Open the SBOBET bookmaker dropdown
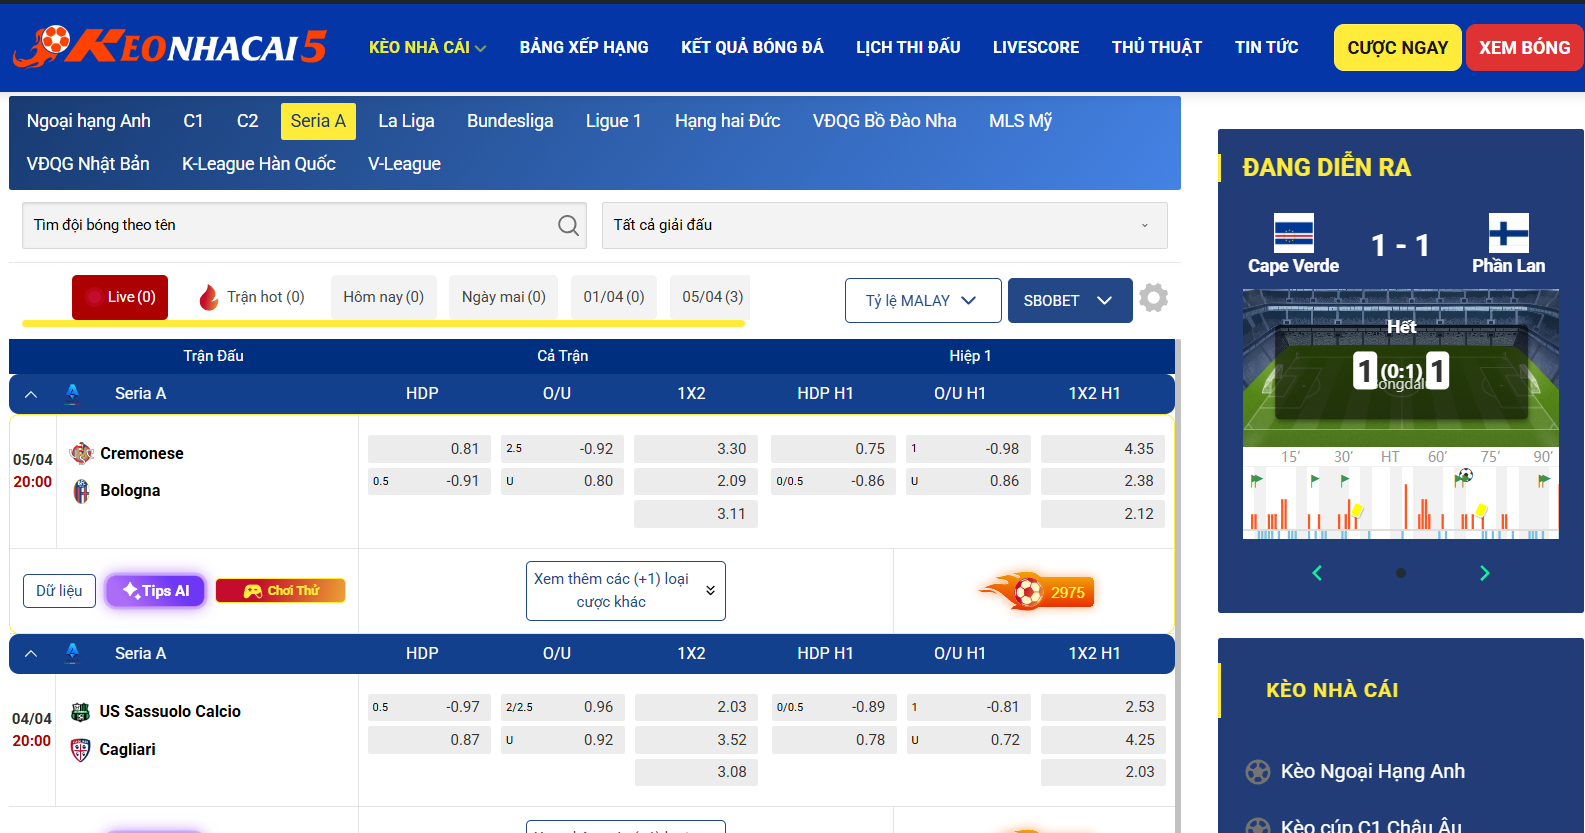The height and width of the screenshot is (833, 1585). click(1069, 301)
